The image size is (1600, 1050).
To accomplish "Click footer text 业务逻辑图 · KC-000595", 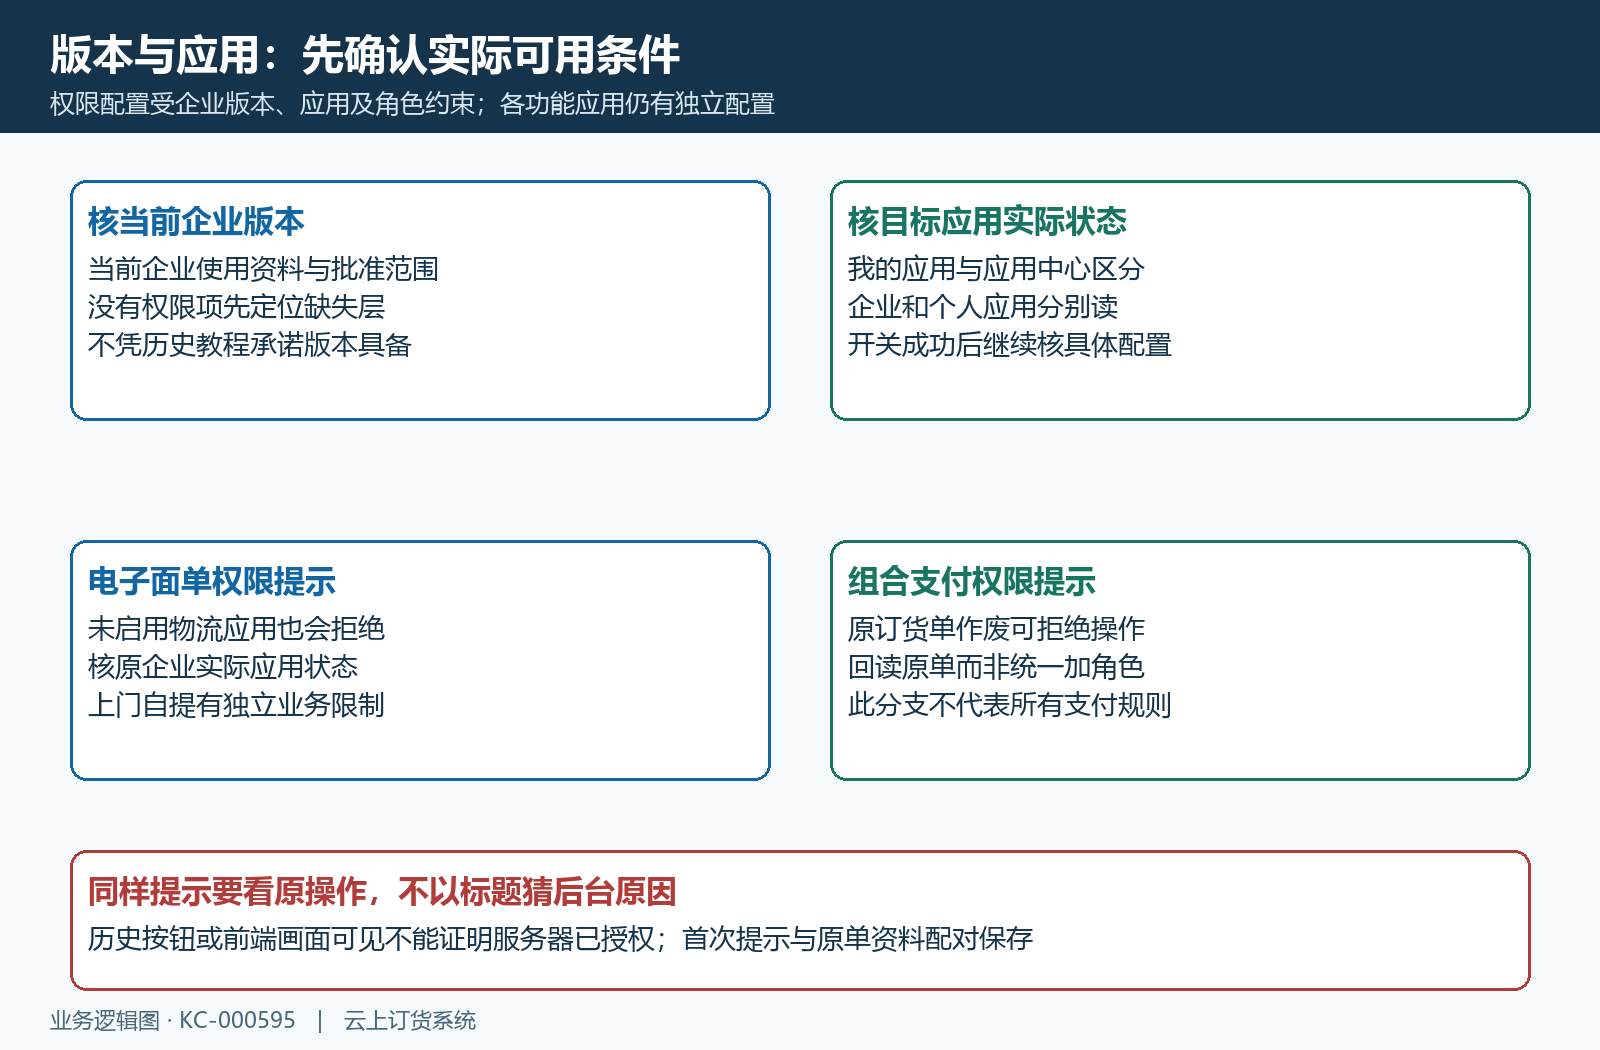I will pos(173,1021).
